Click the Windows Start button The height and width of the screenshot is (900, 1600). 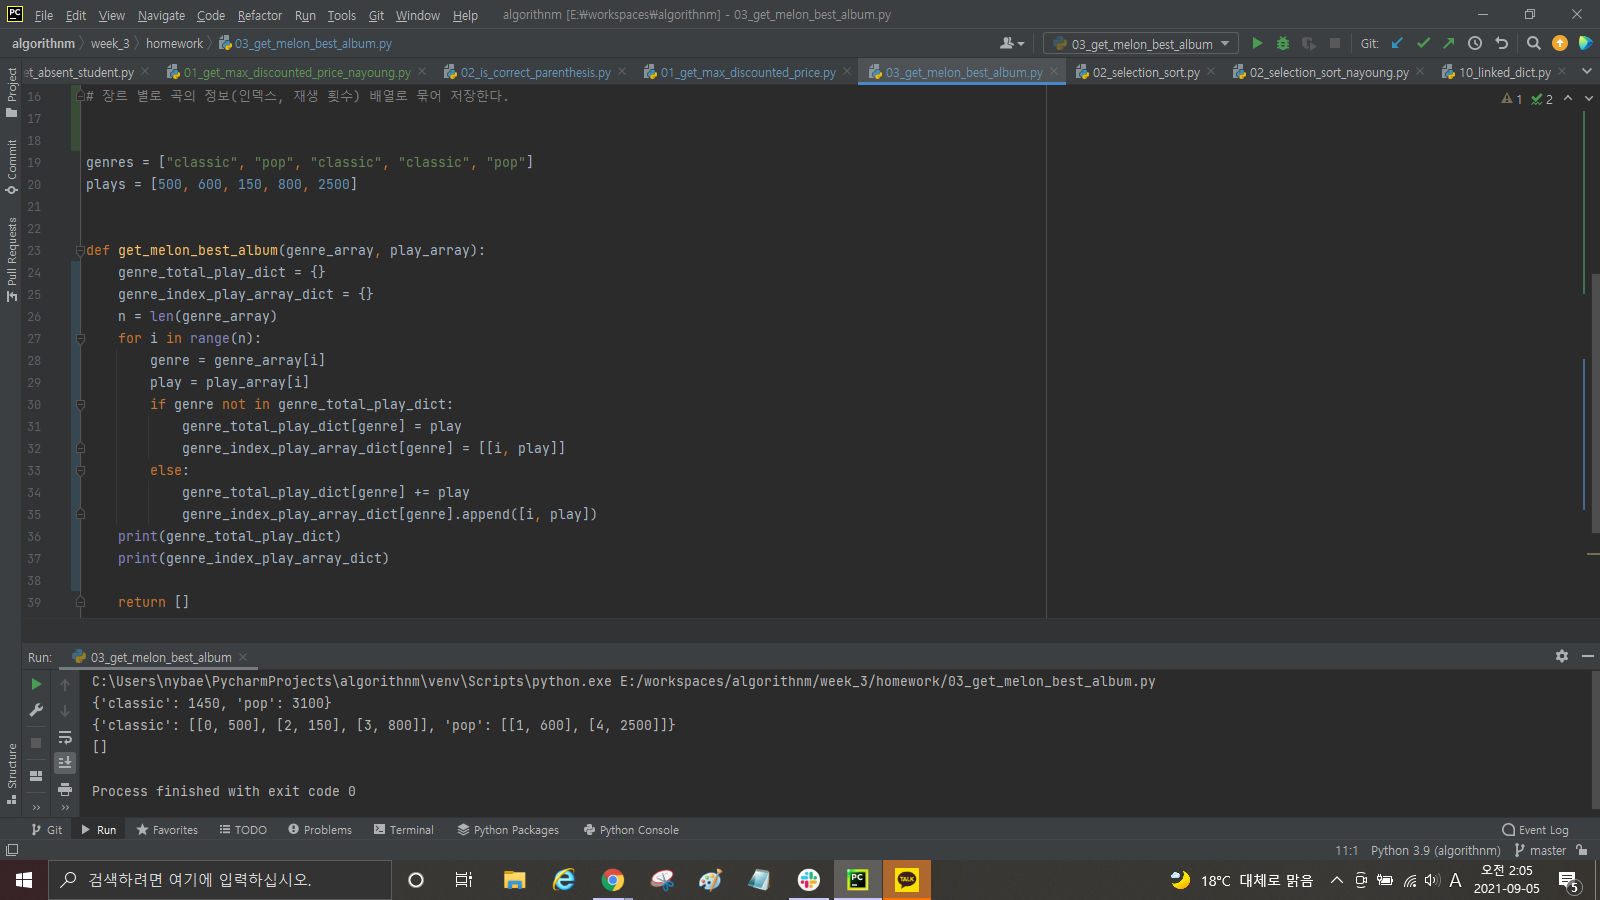[x=24, y=880]
